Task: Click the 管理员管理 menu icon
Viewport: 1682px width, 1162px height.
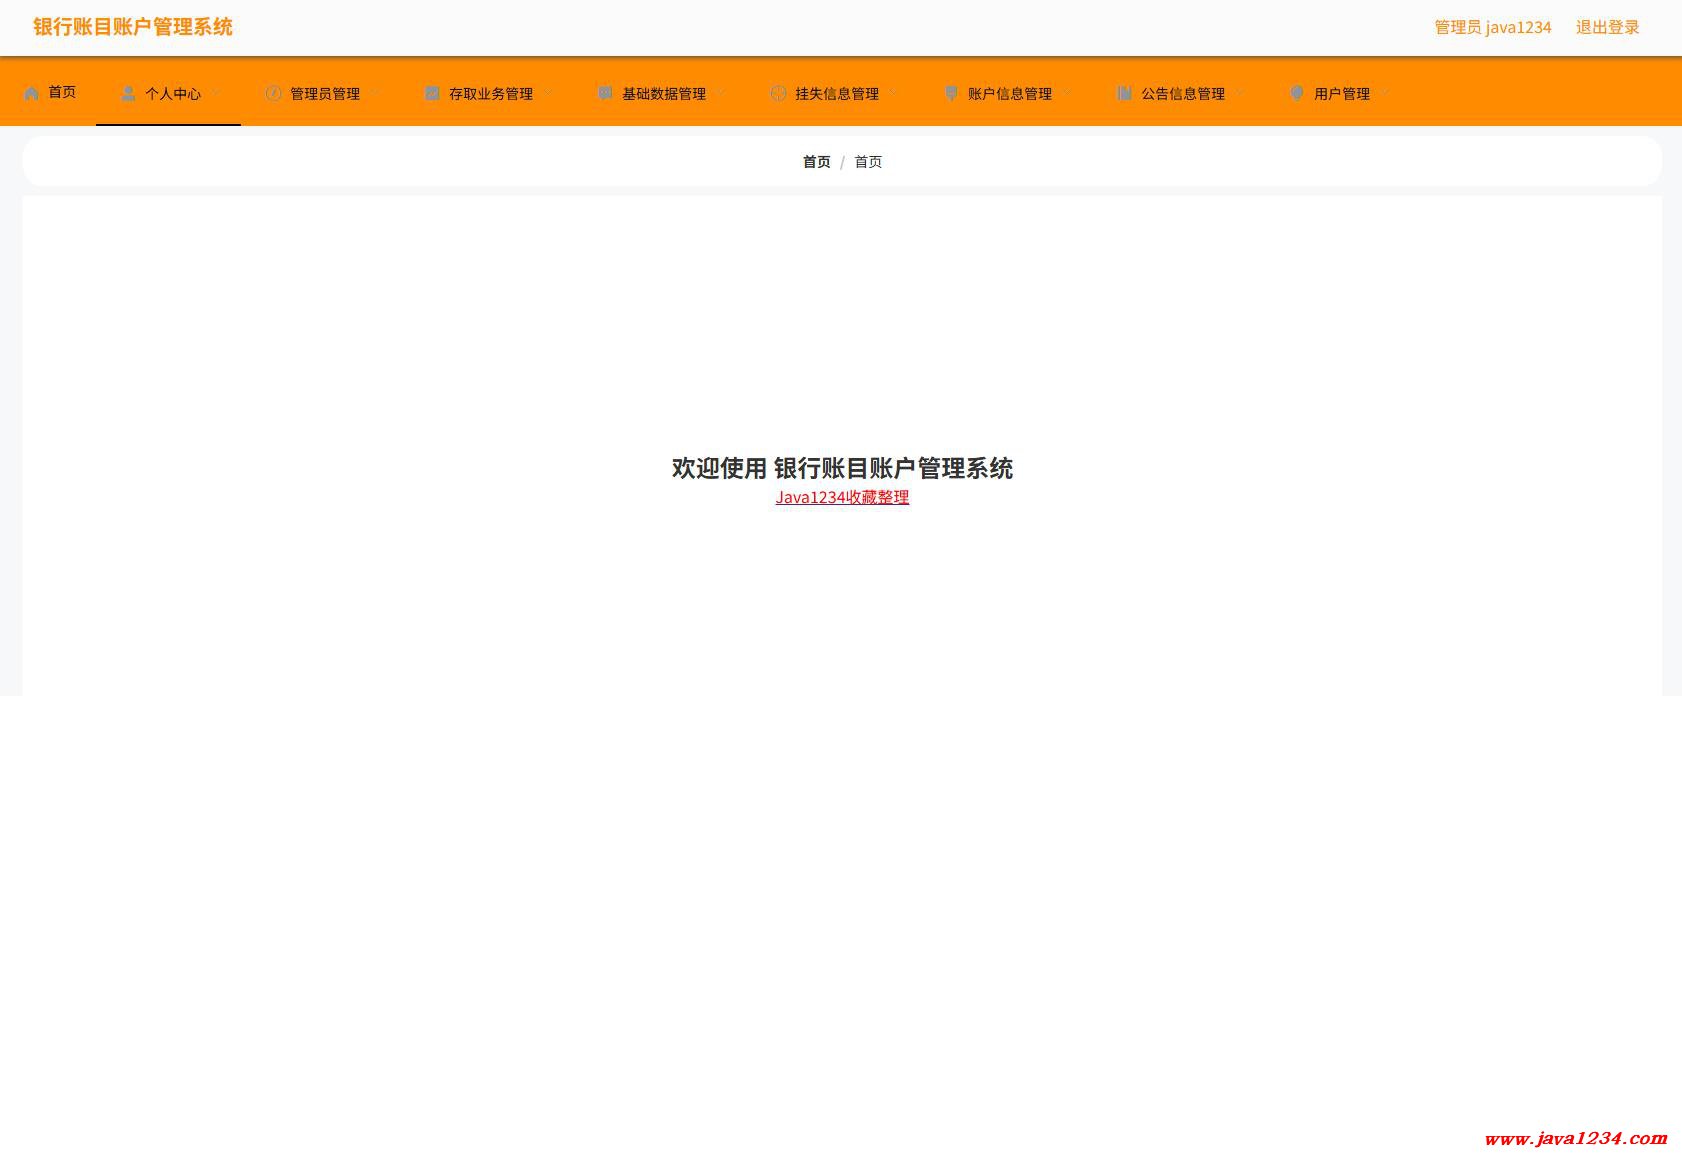Action: point(273,93)
